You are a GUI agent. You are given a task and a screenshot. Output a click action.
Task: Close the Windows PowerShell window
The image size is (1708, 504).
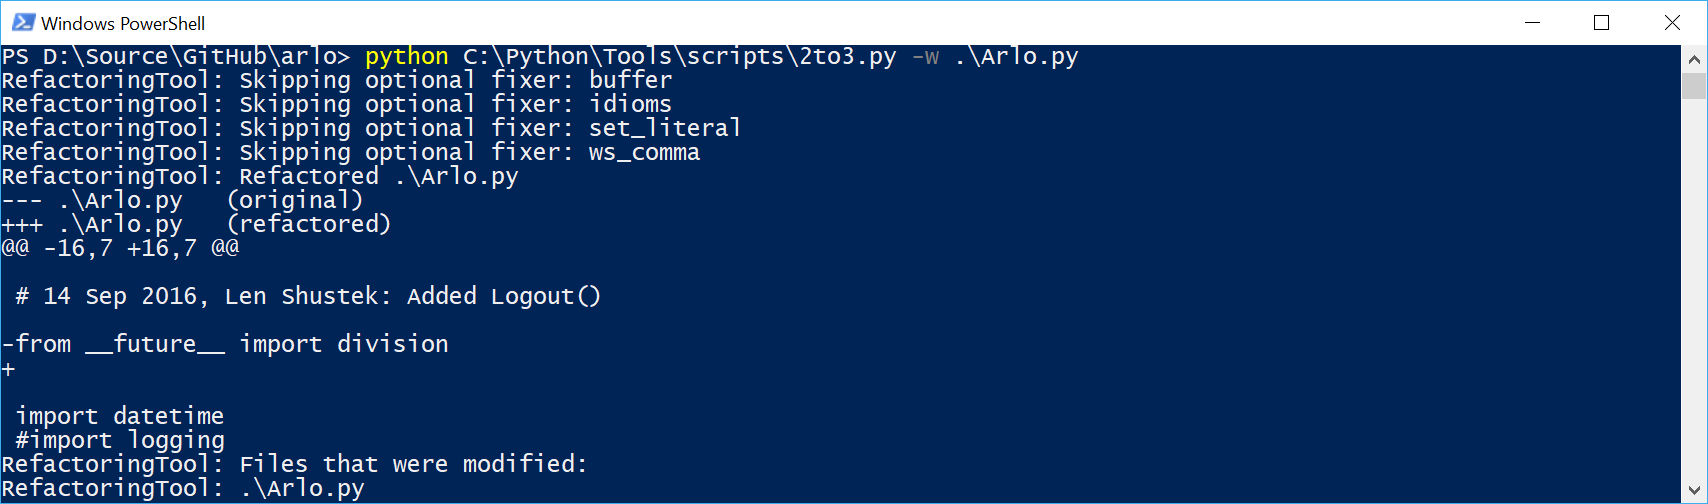click(x=1671, y=22)
